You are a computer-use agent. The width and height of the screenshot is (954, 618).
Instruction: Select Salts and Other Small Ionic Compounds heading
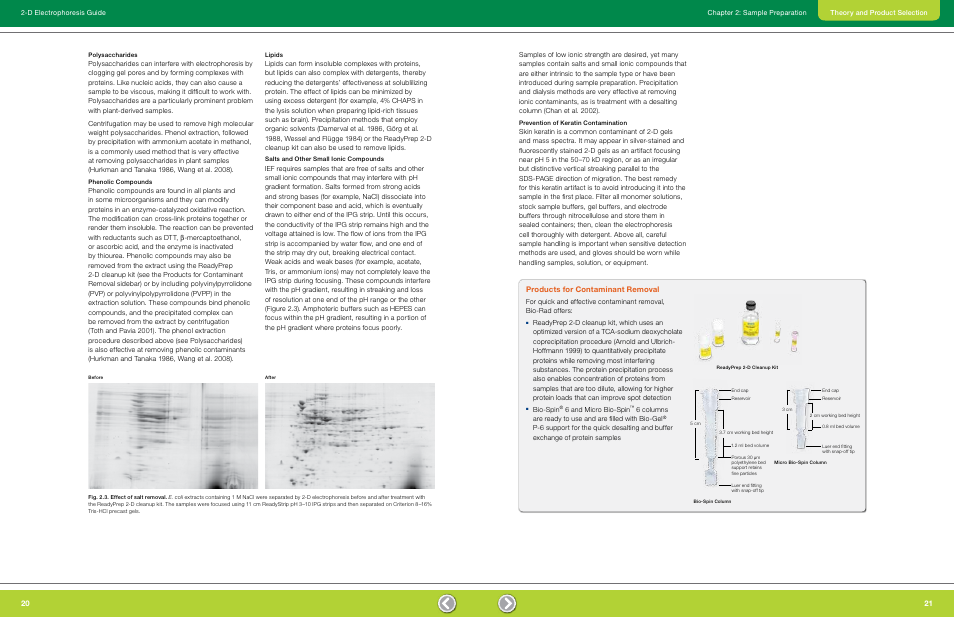[x=324, y=159]
